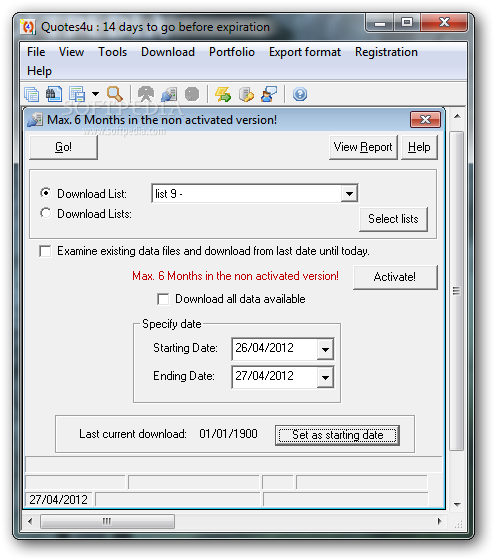The image size is (495, 560).
Task: Click the 01/01/1900 last download date
Action: click(x=228, y=434)
